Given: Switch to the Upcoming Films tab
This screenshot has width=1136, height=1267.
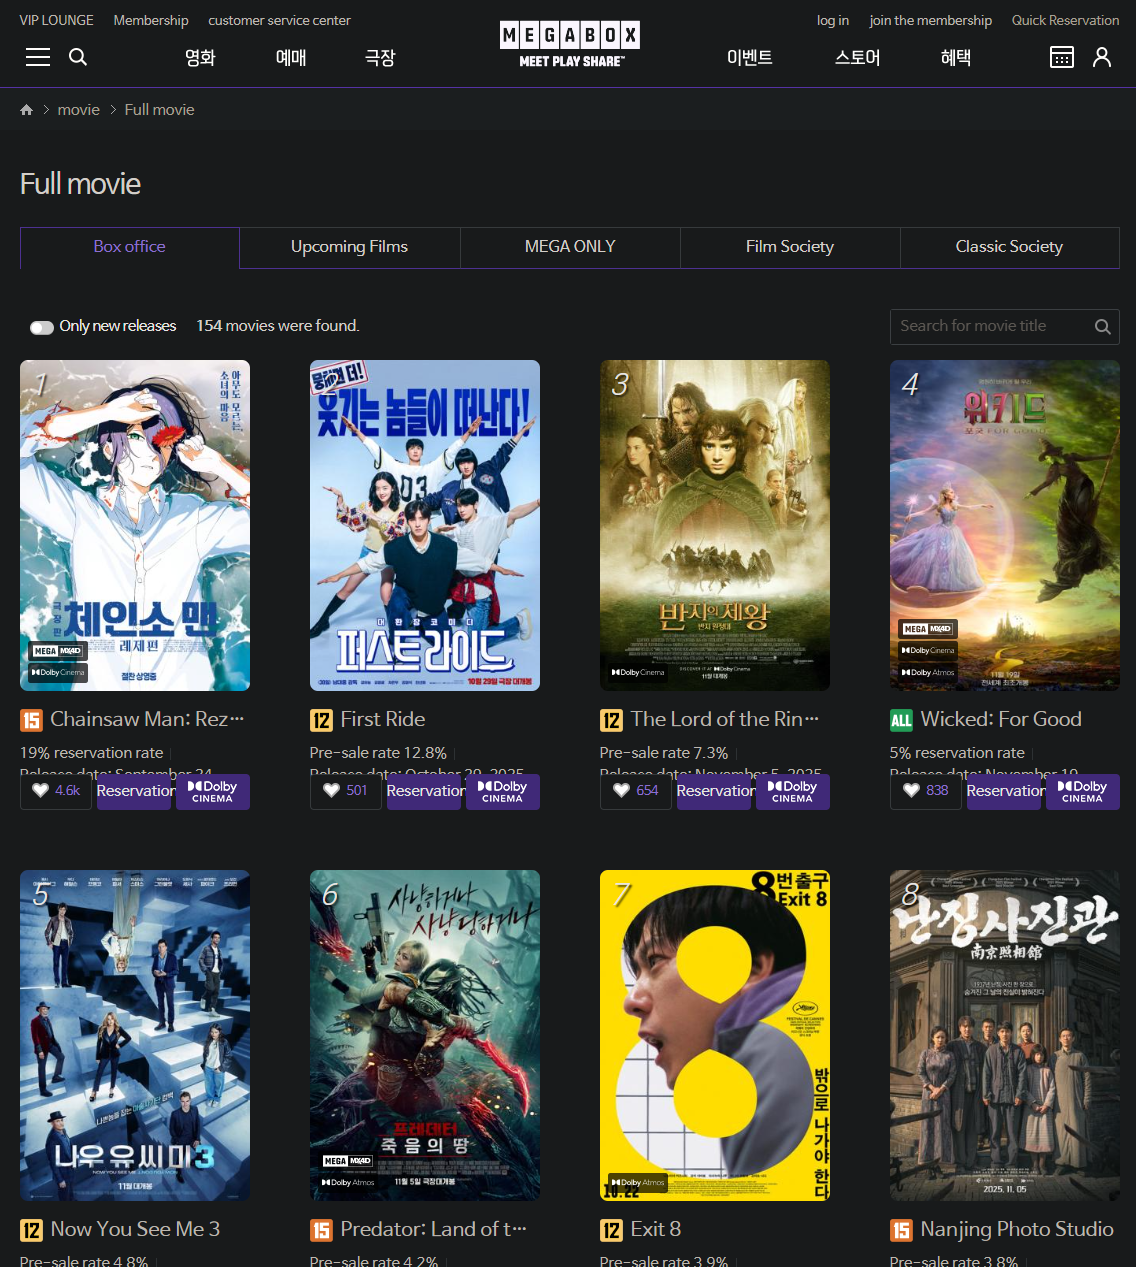Looking at the screenshot, I should (x=350, y=247).
